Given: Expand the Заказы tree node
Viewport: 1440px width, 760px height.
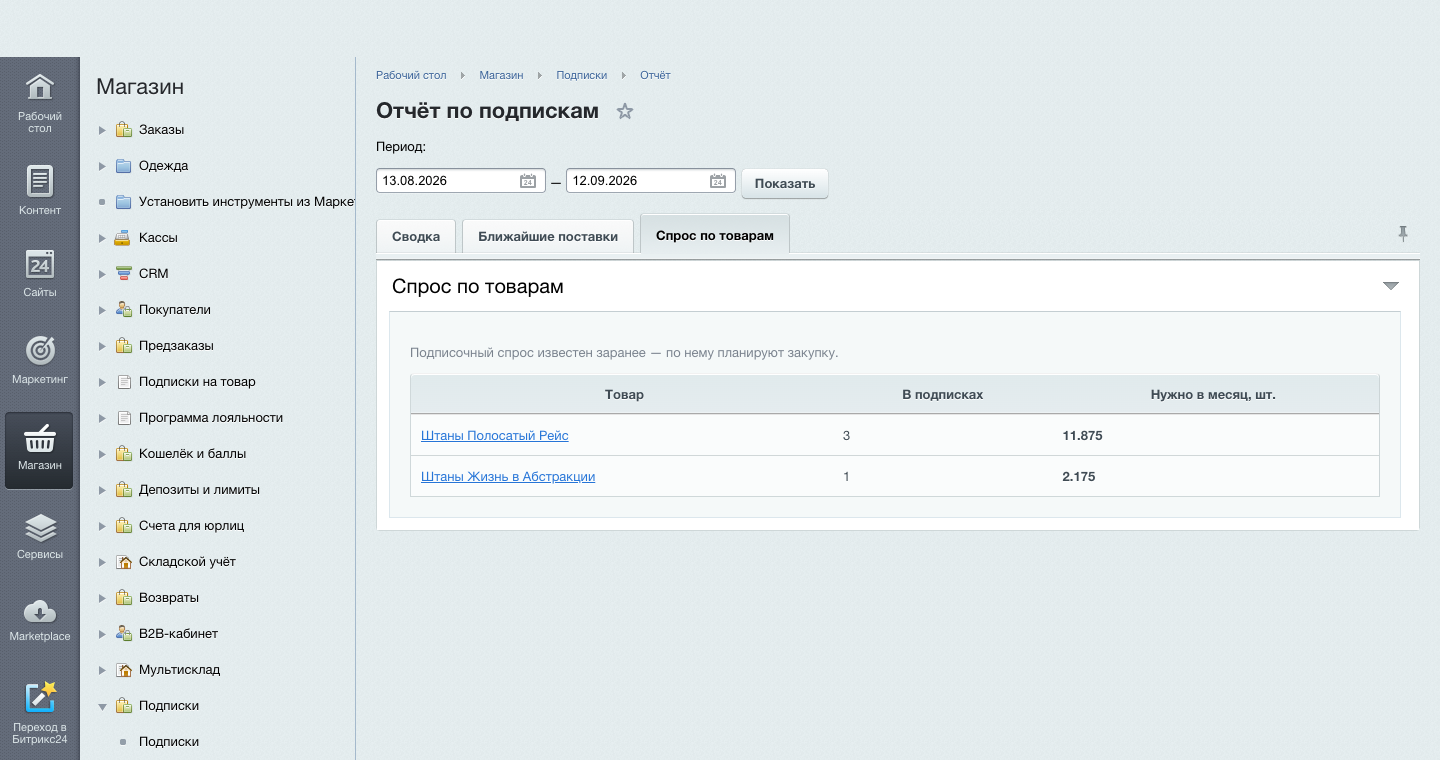Looking at the screenshot, I should (102, 130).
